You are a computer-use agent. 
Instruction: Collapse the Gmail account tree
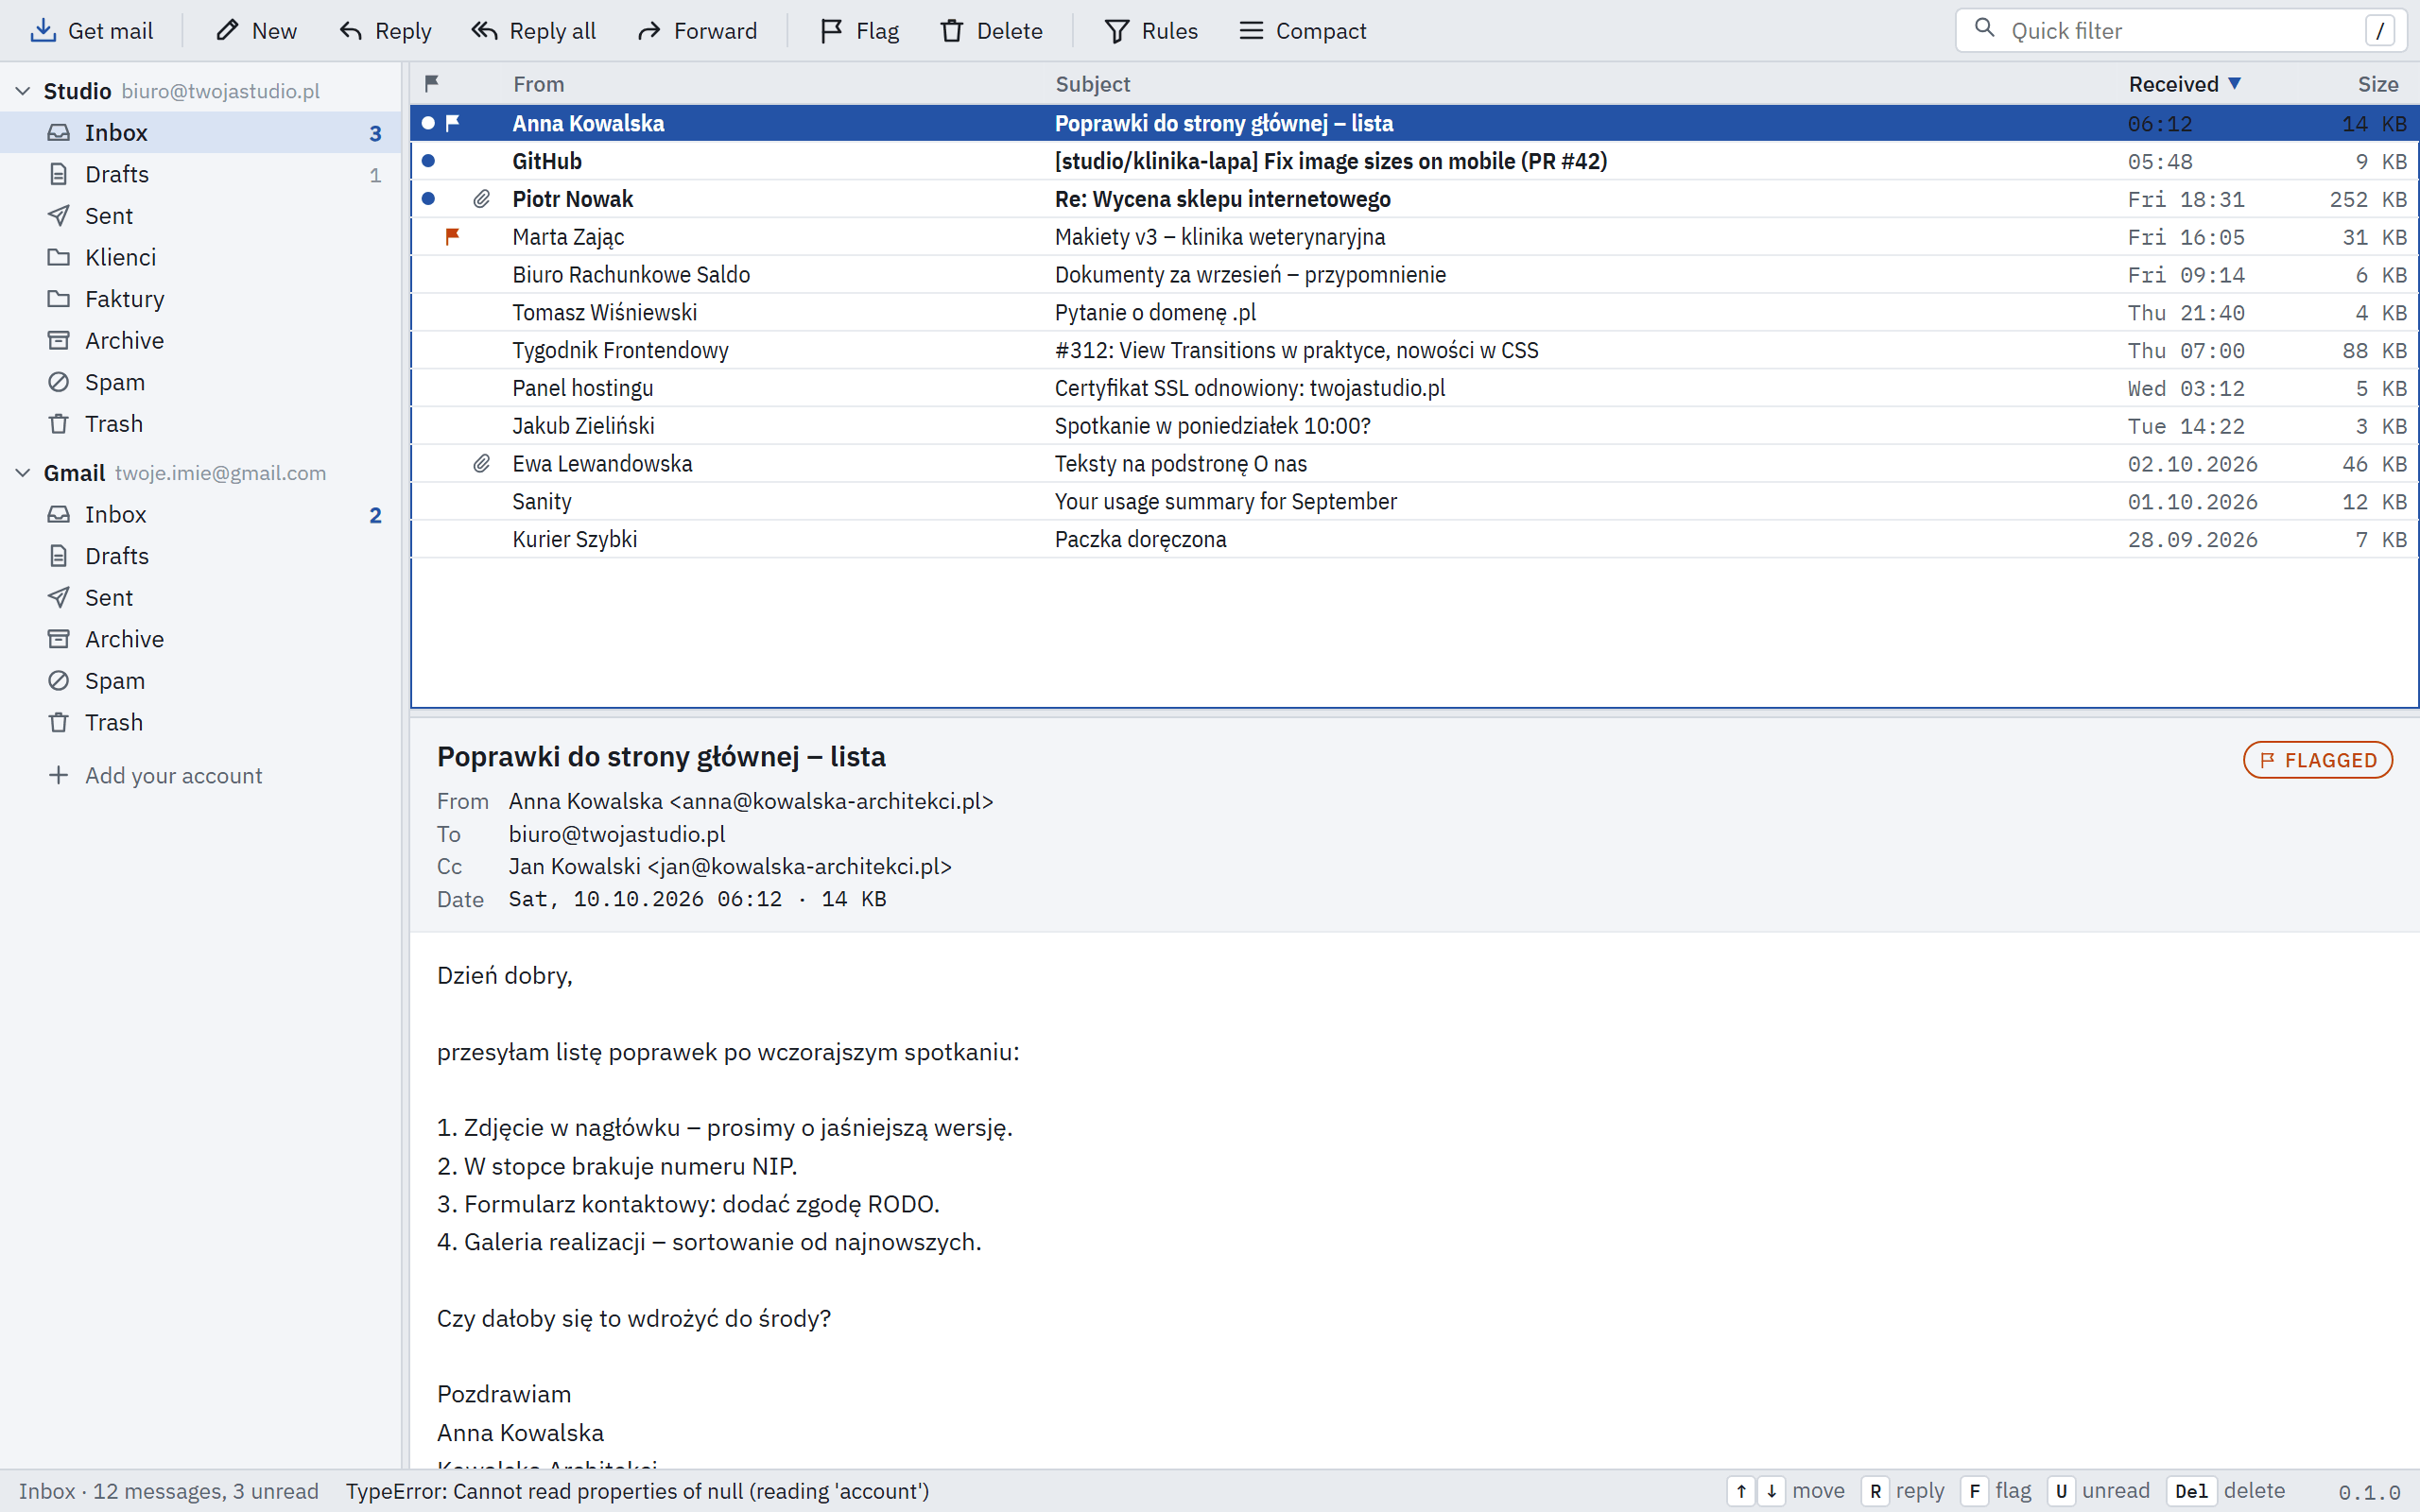pyautogui.click(x=23, y=473)
